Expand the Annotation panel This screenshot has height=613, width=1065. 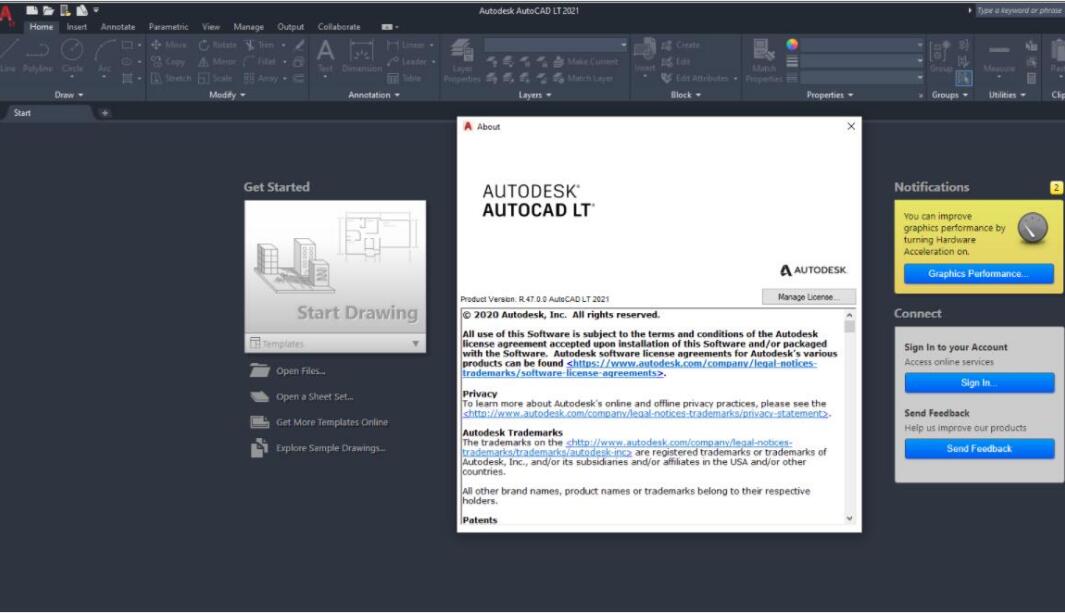click(374, 95)
